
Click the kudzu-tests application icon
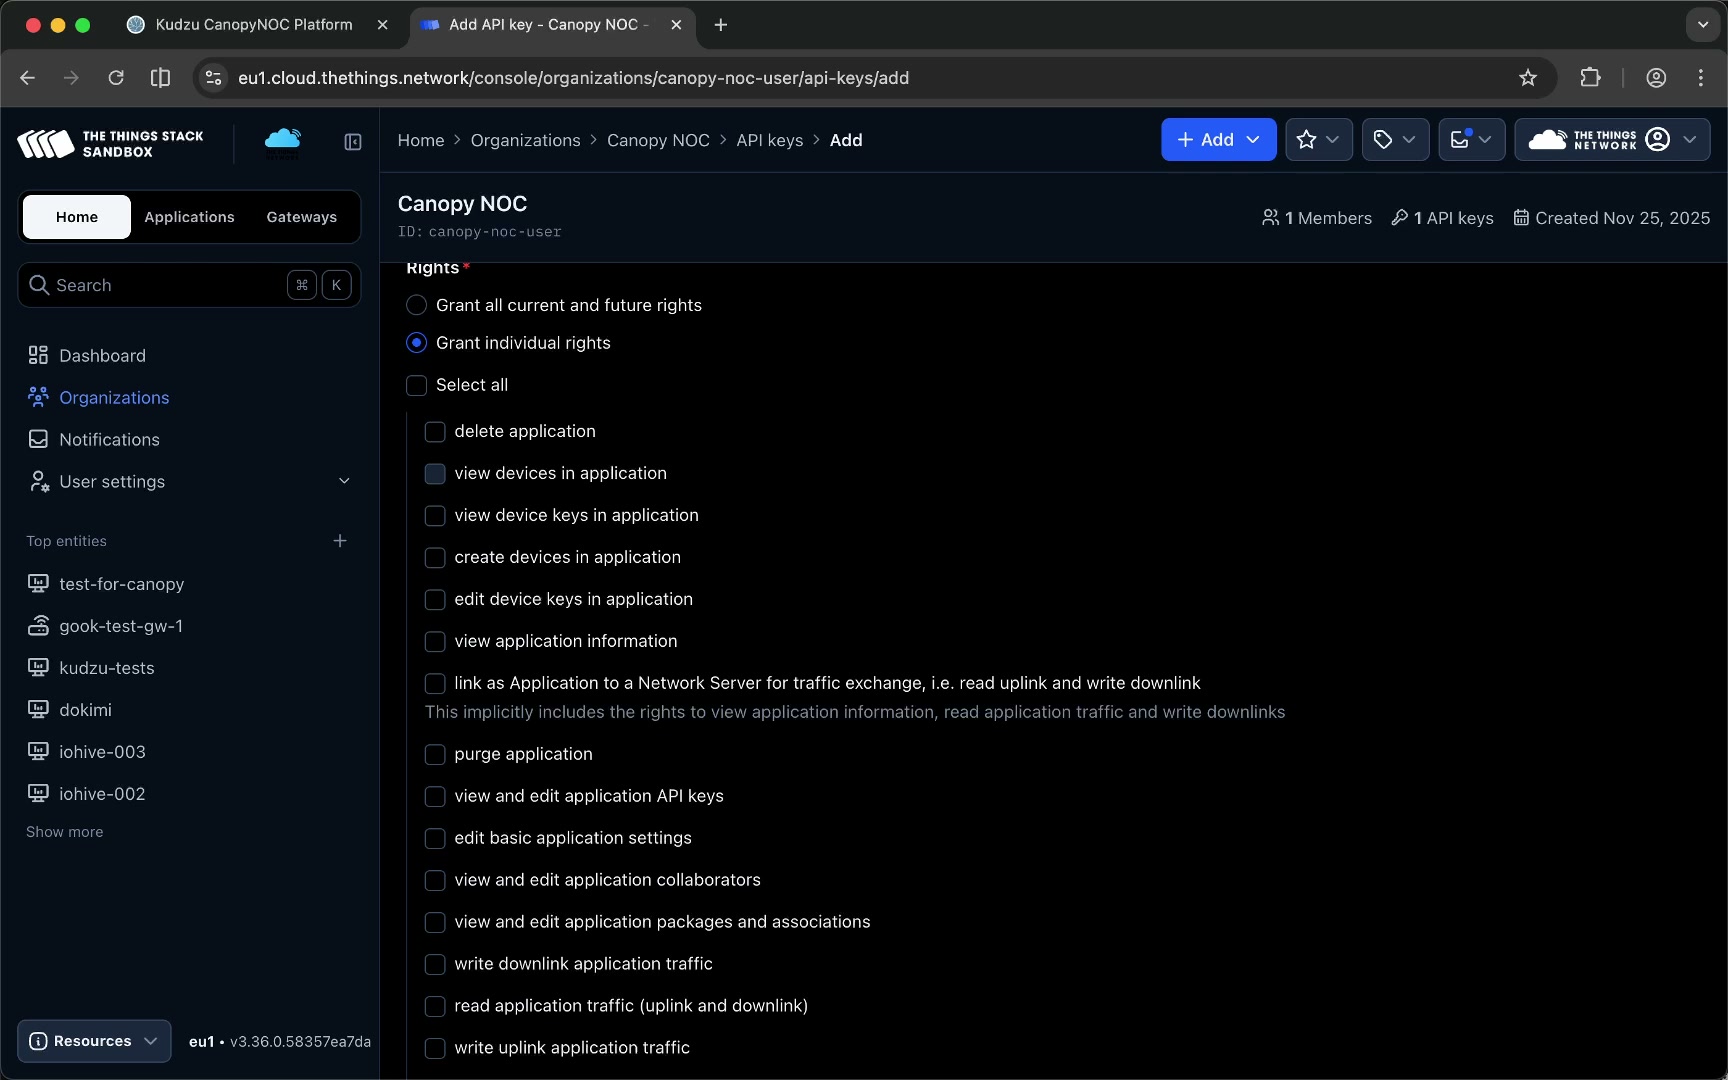38,667
